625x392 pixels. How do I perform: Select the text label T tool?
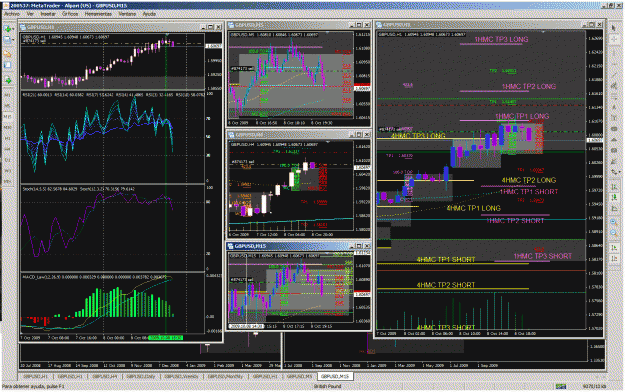coord(614,118)
